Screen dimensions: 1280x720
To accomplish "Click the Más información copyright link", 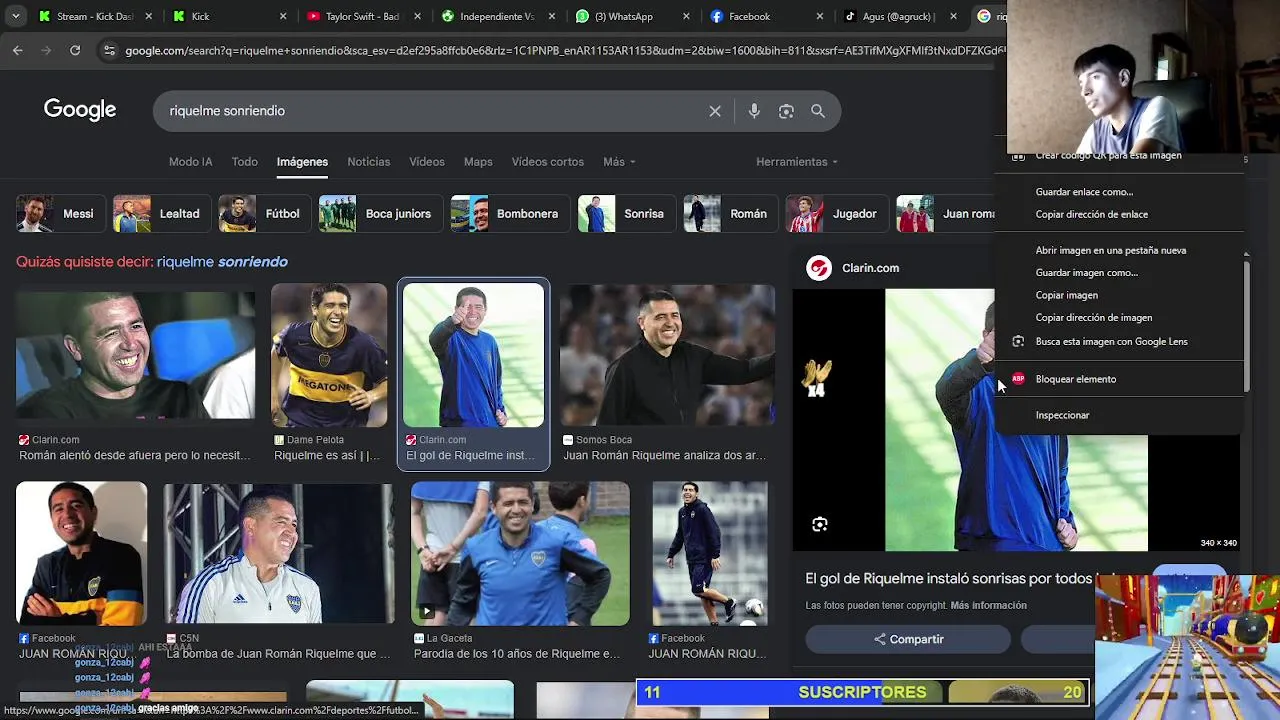I will 988,606.
